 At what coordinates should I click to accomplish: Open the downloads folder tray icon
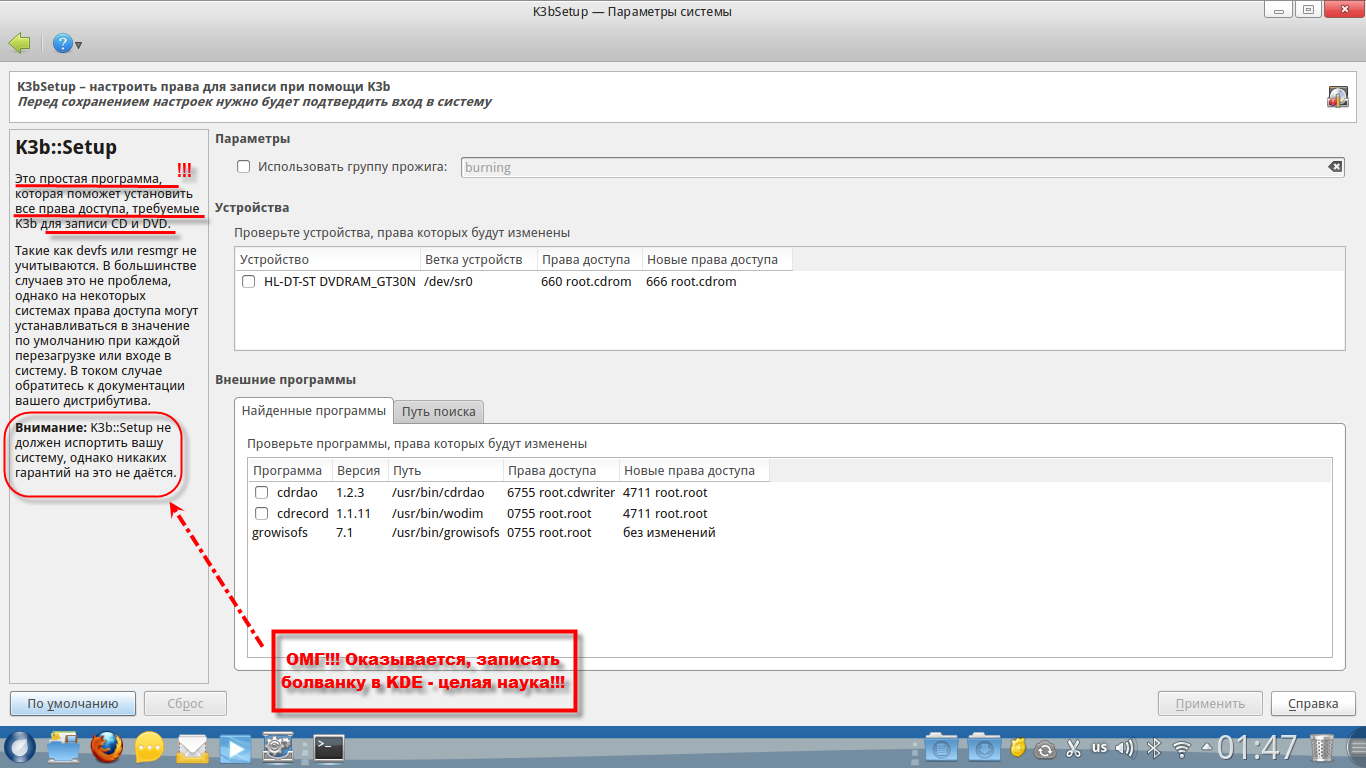[983, 748]
